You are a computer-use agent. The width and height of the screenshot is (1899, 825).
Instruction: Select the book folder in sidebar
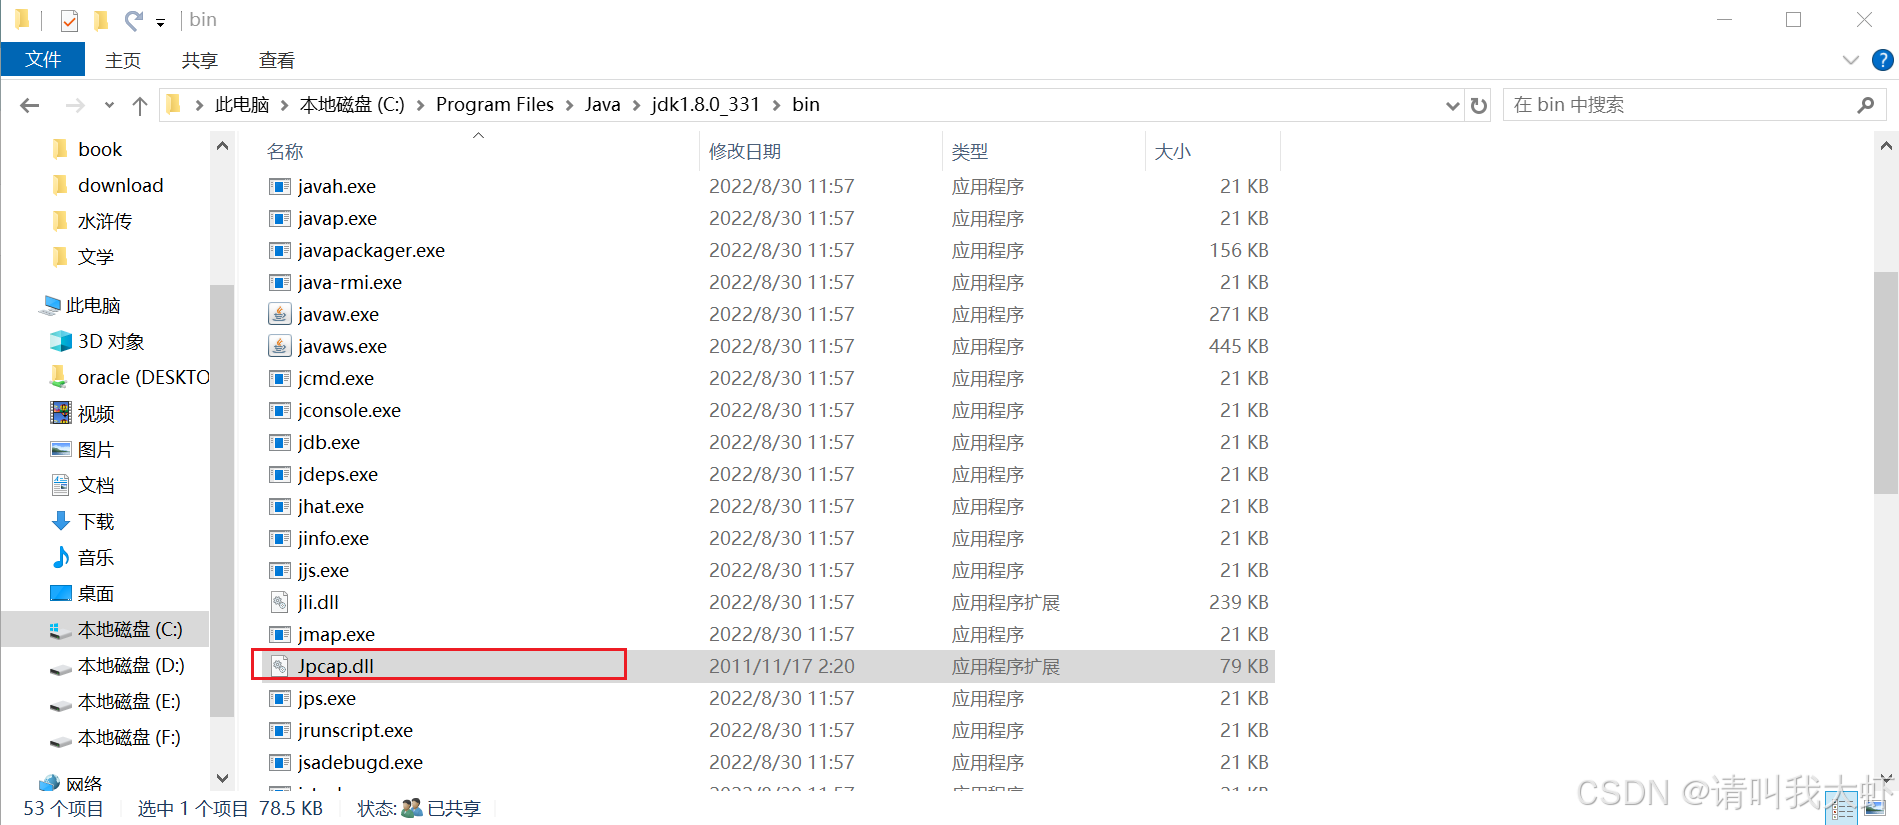pos(100,150)
